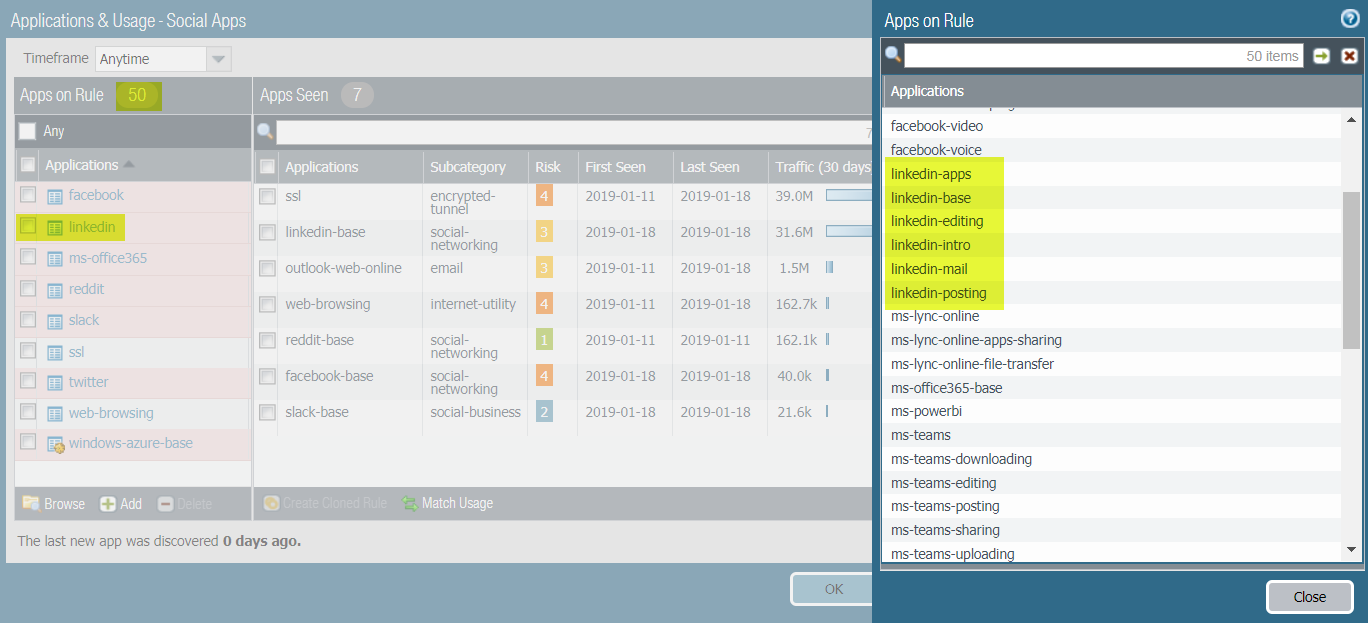Select ms-powerbi in the list
1368x623 pixels.
click(x=927, y=411)
